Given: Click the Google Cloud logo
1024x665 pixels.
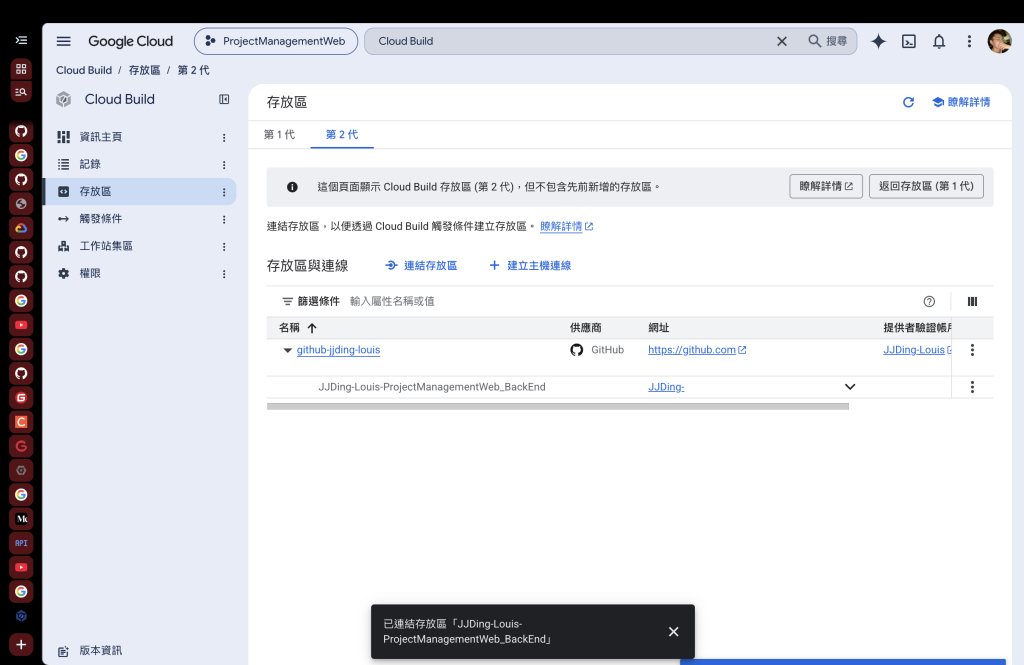Looking at the screenshot, I should point(131,41).
